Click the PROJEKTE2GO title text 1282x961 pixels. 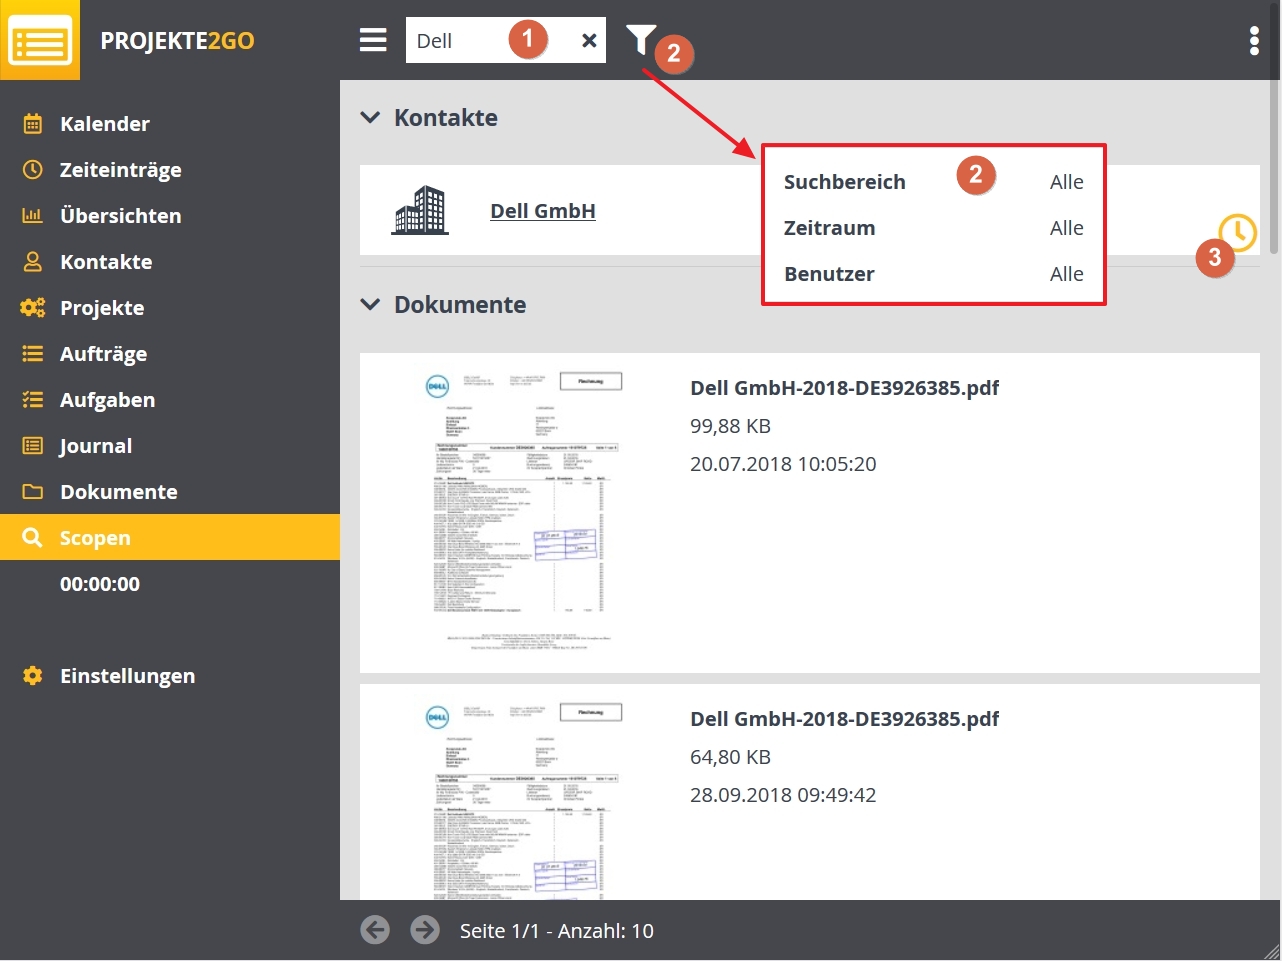point(177,41)
